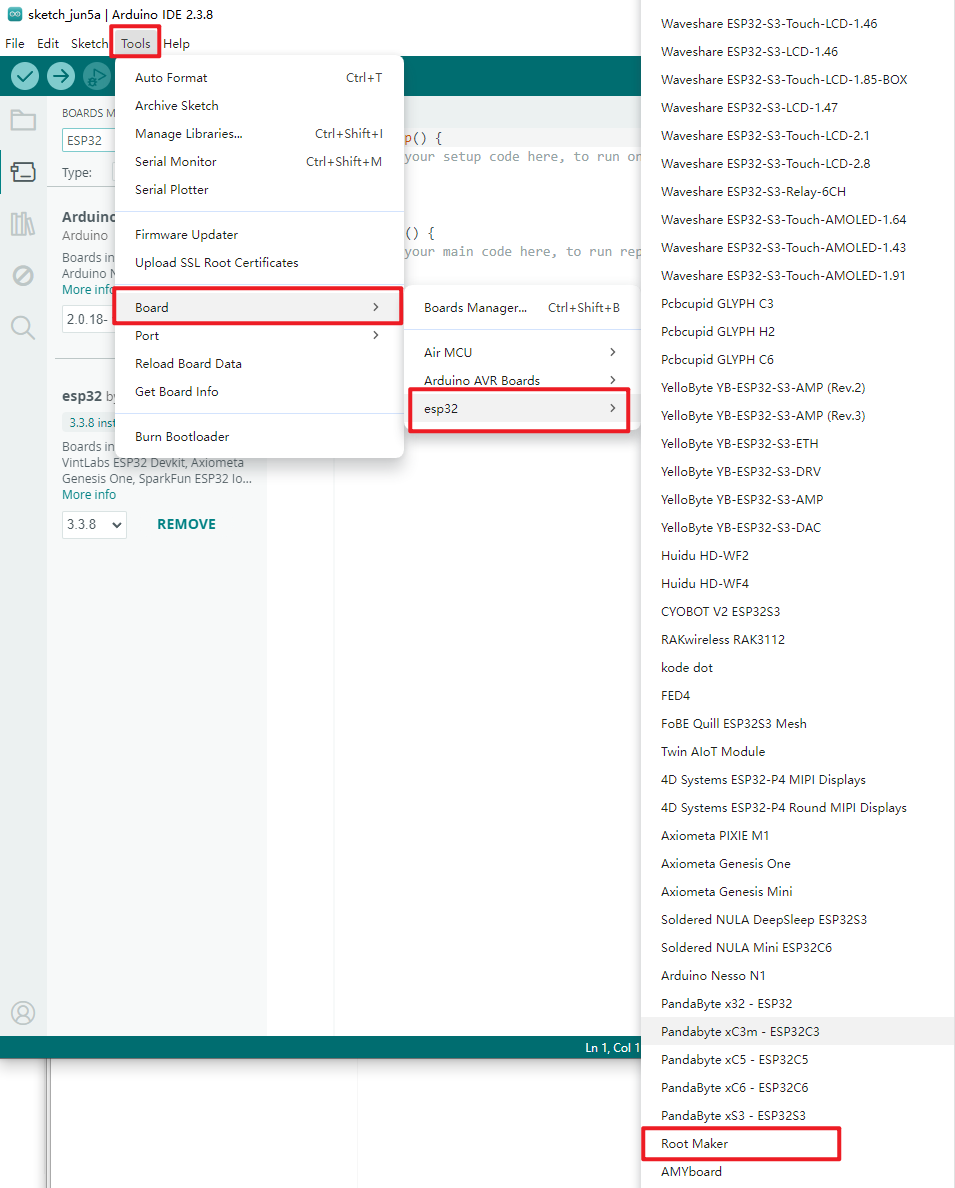The width and height of the screenshot is (955, 1188).
Task: Select PandaByte xC6 - ESP32C6 board
Action: (797, 1087)
